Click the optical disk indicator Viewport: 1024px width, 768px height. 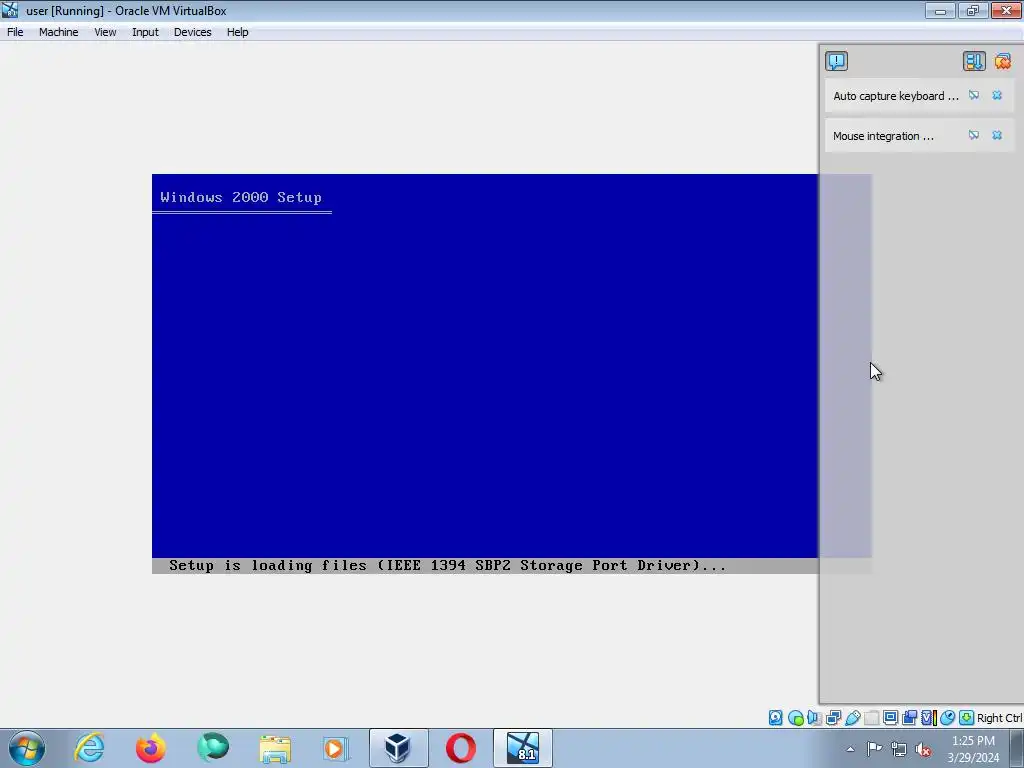tap(795, 718)
